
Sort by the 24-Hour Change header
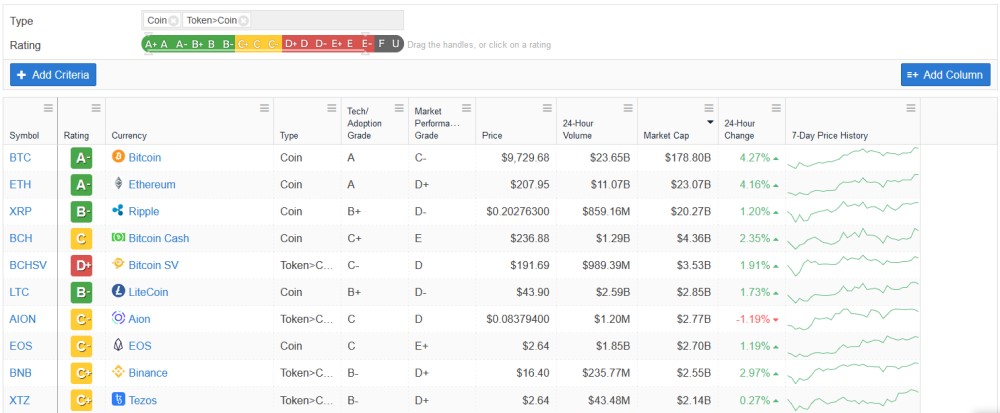tap(740, 129)
